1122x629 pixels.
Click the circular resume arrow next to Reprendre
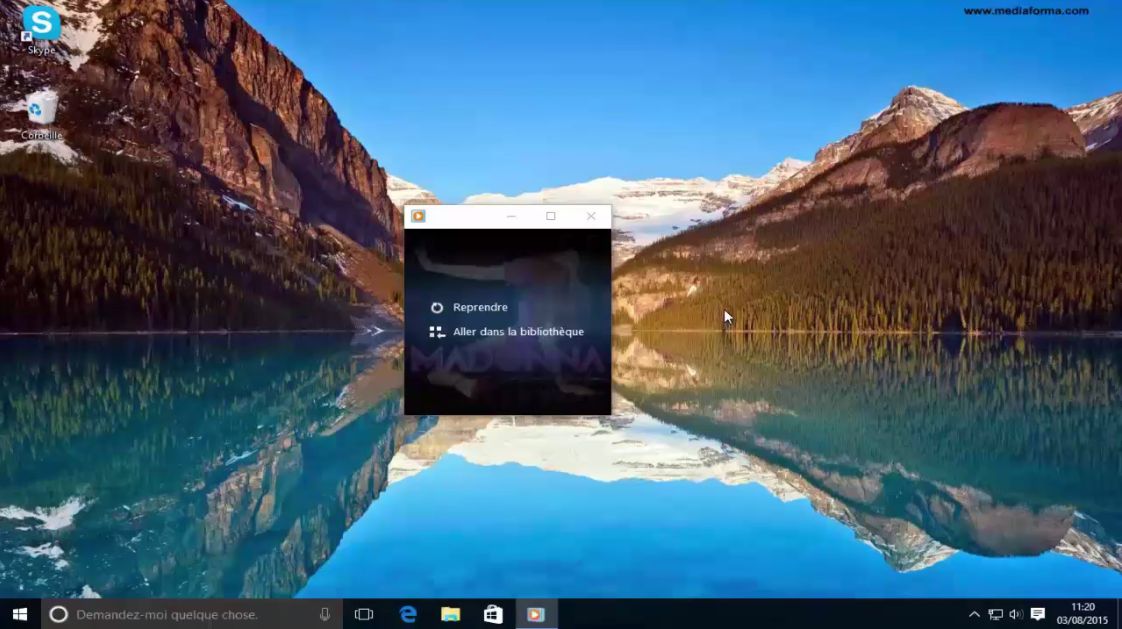(x=438, y=307)
